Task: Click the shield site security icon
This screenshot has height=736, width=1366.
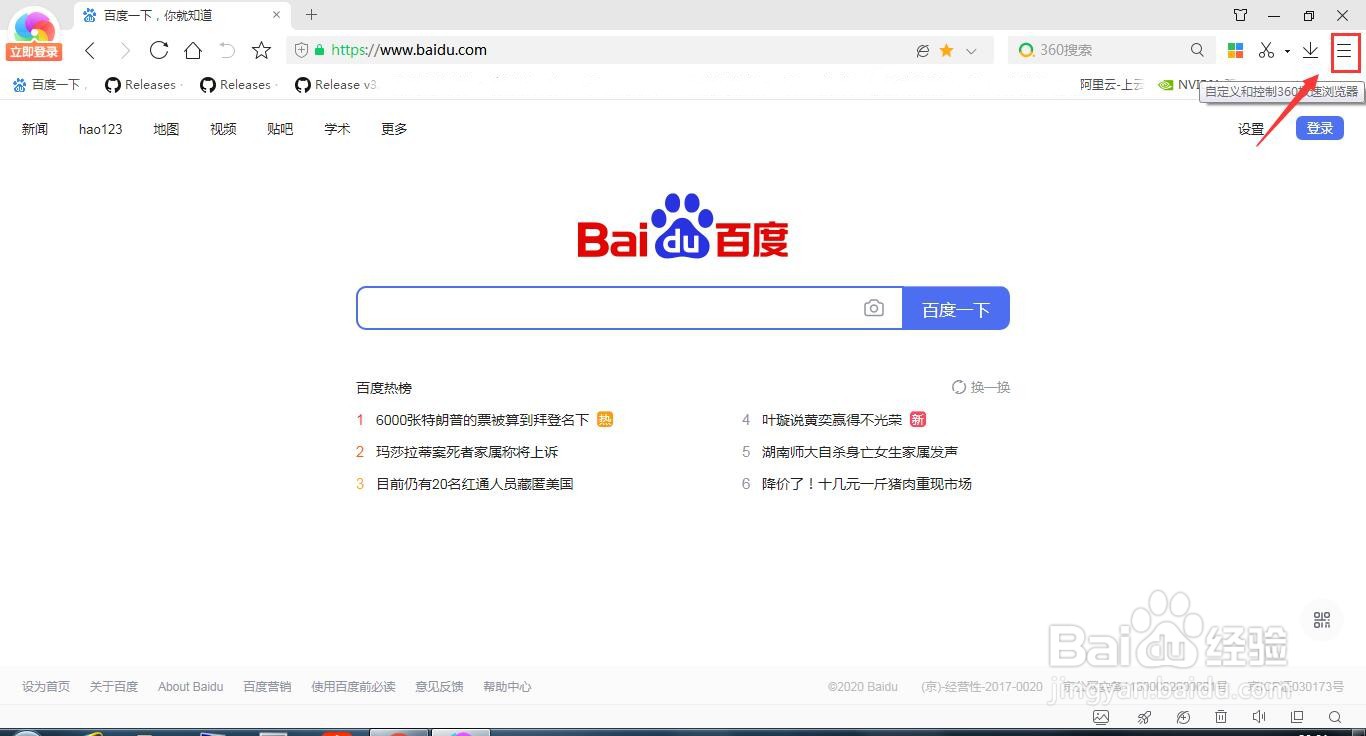Action: click(x=301, y=50)
